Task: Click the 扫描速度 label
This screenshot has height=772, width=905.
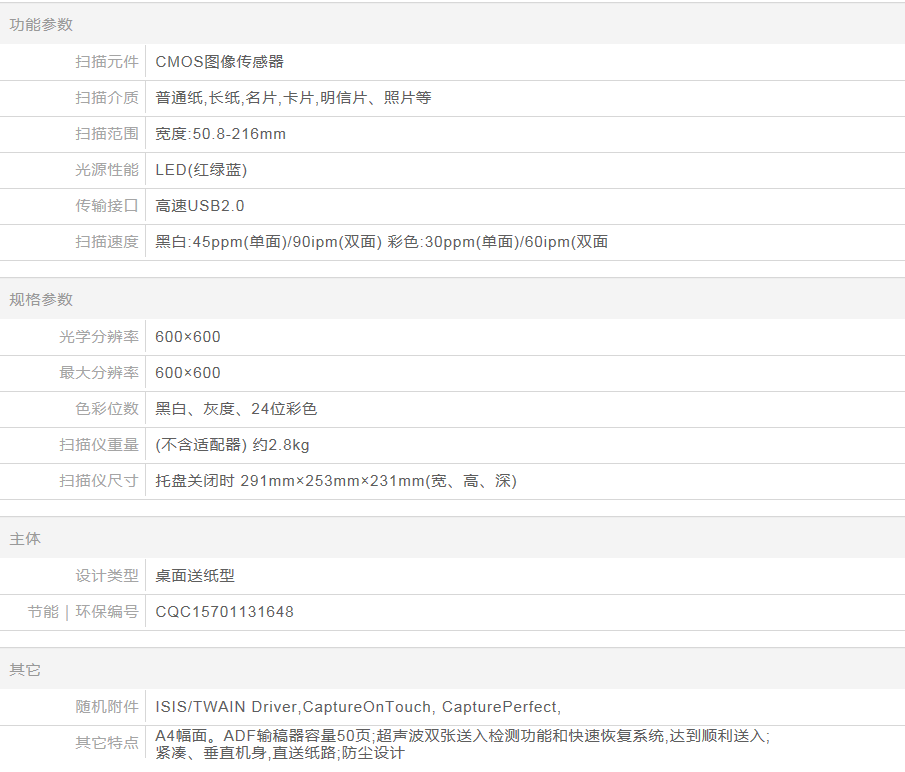Action: (x=107, y=242)
